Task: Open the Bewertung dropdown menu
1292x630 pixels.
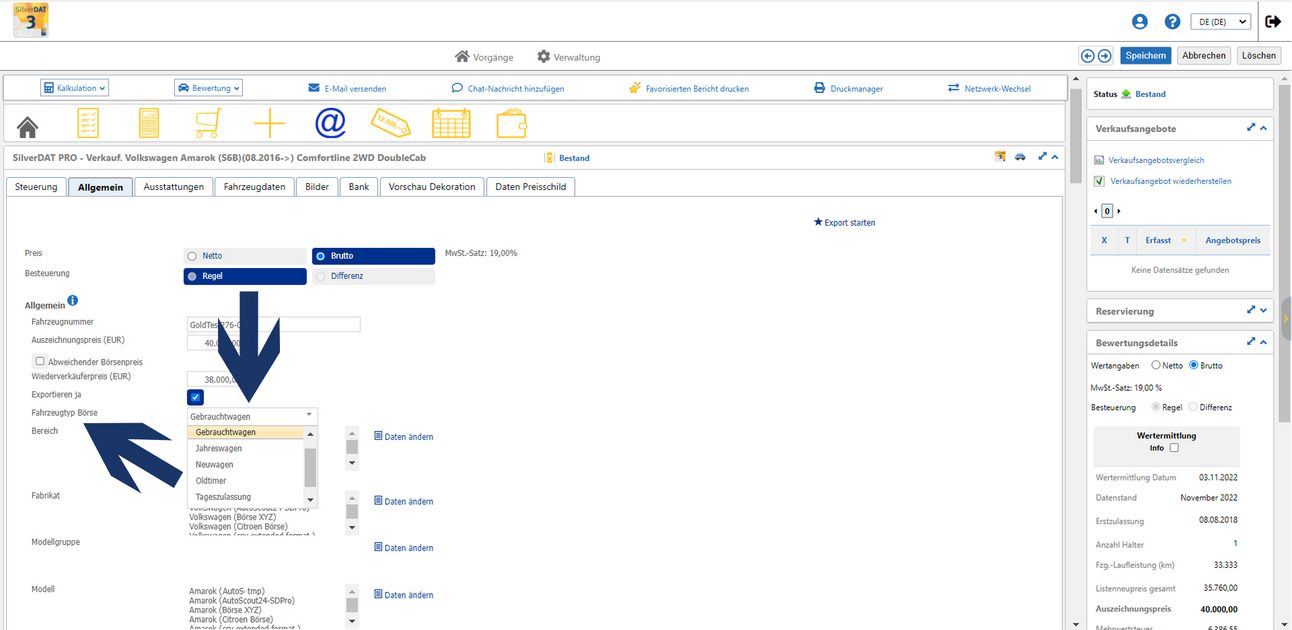Action: coord(208,88)
